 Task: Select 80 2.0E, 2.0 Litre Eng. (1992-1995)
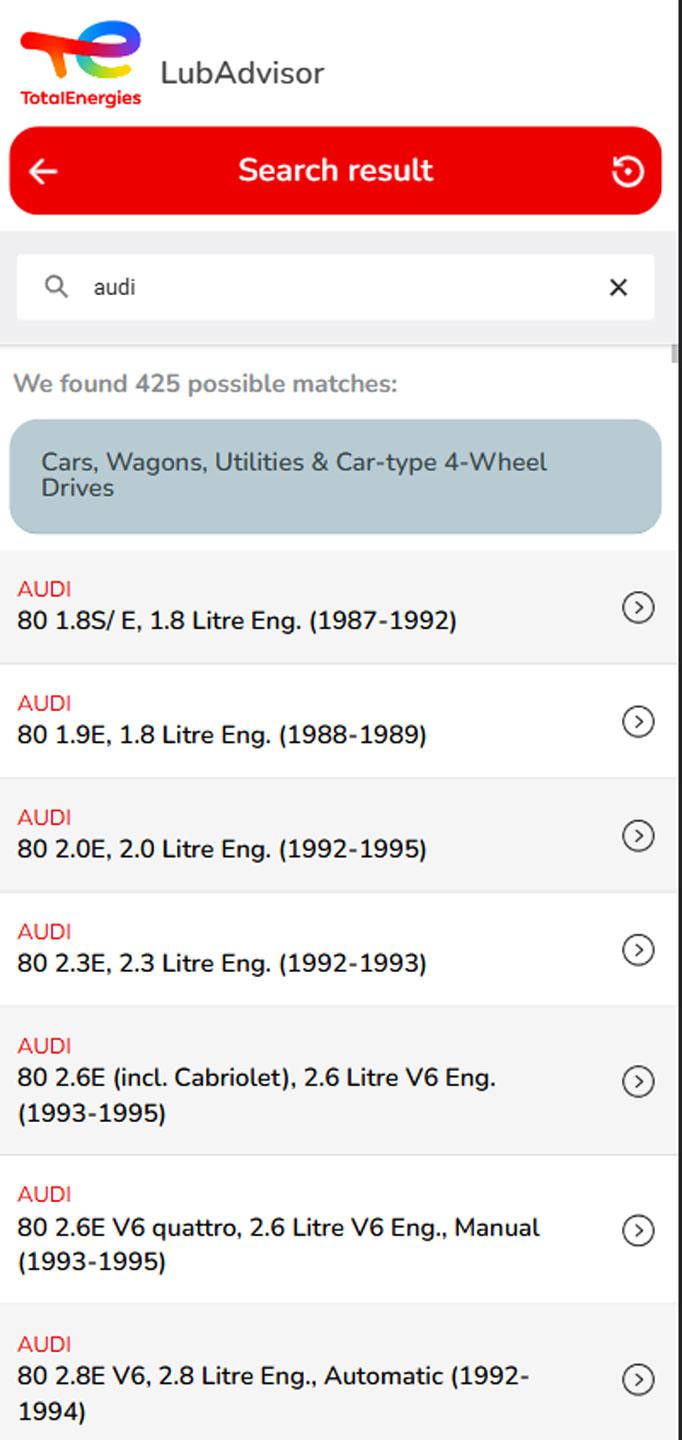(222, 849)
